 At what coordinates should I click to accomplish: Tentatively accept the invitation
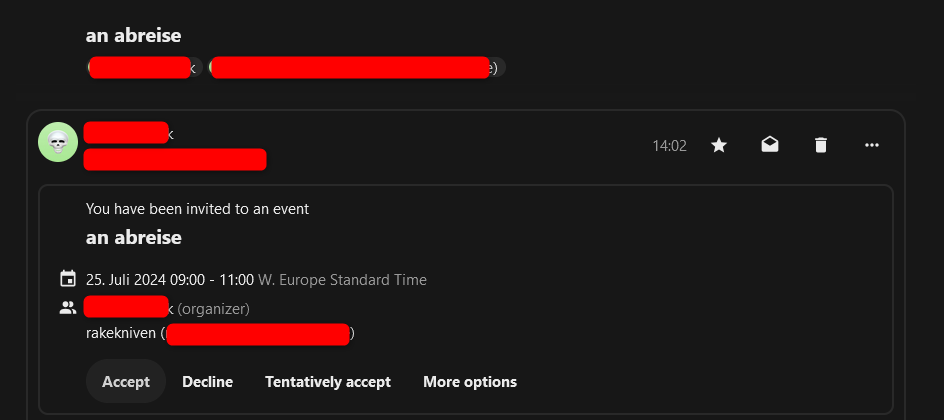point(328,381)
